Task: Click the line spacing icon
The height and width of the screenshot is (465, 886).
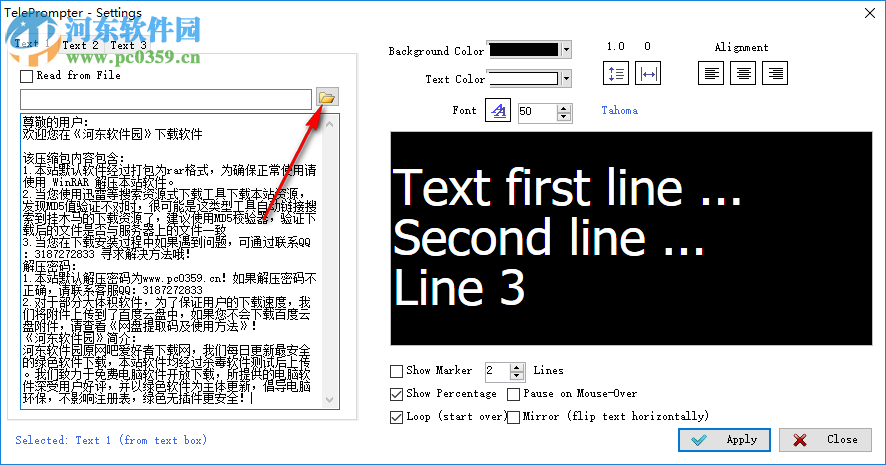Action: [x=615, y=73]
